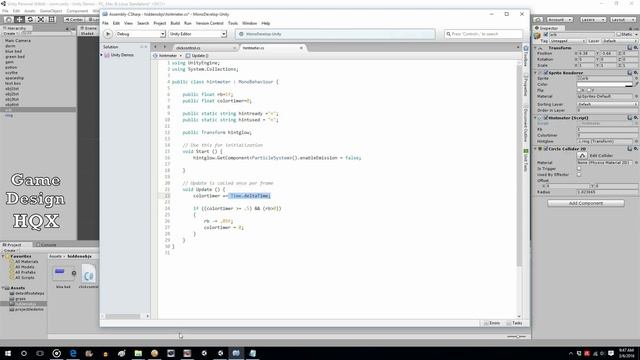Collapse the Transform component
Image resolution: width=640 pixels, height=360 pixels.
536,48
